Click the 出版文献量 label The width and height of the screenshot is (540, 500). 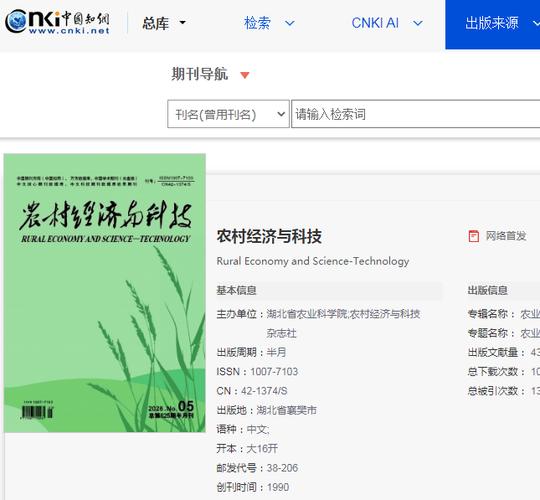[x=496, y=352]
